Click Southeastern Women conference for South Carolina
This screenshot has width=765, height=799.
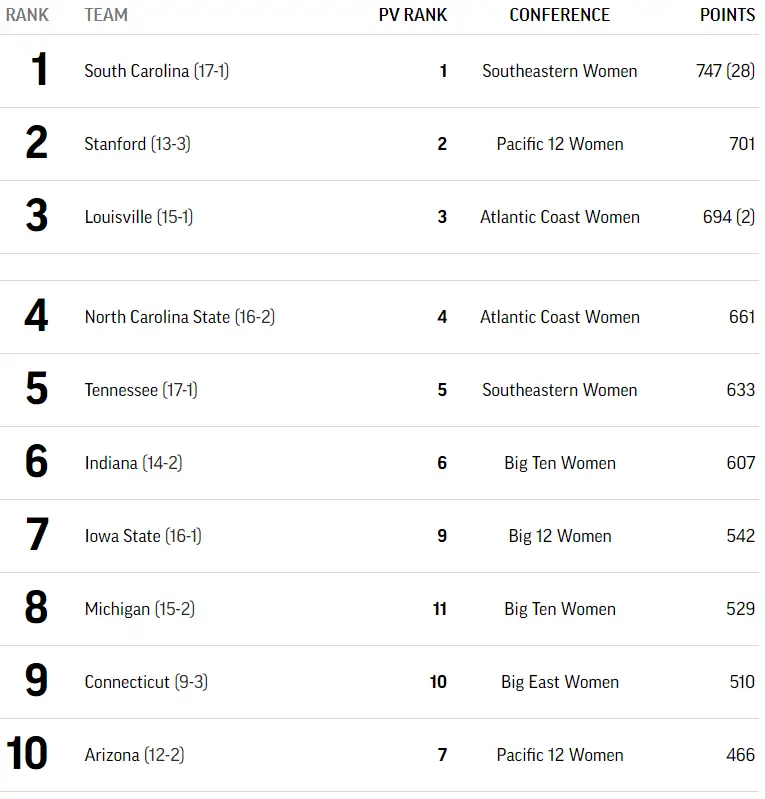(559, 71)
